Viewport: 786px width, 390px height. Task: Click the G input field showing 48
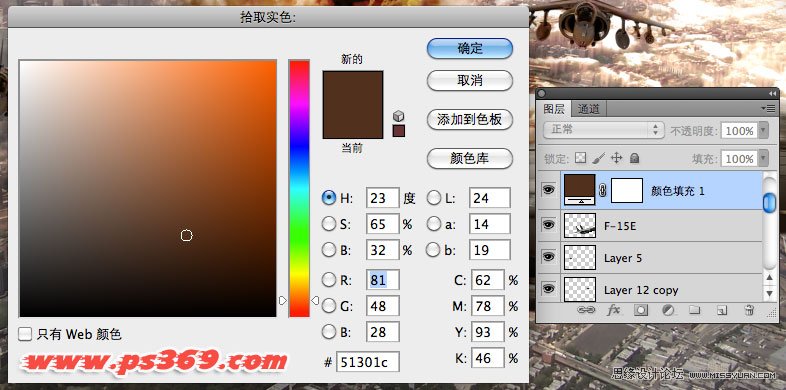click(x=382, y=305)
